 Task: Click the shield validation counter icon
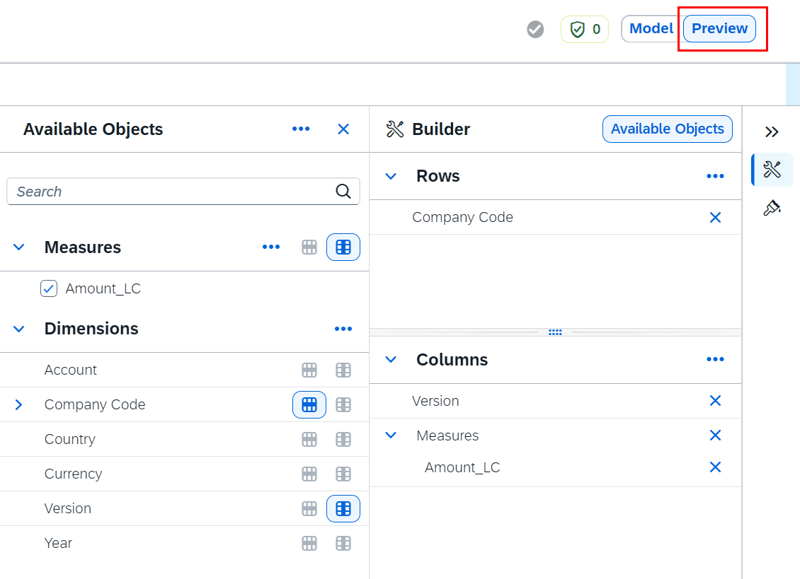tap(585, 29)
